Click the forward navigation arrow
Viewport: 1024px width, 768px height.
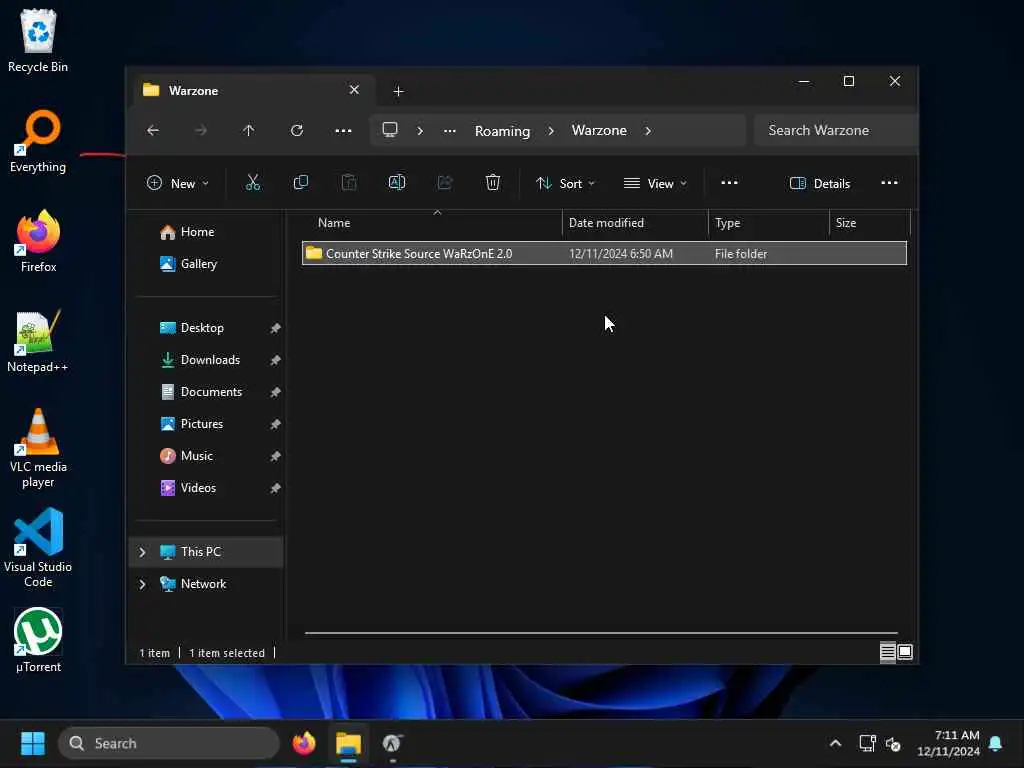pyautogui.click(x=200, y=131)
